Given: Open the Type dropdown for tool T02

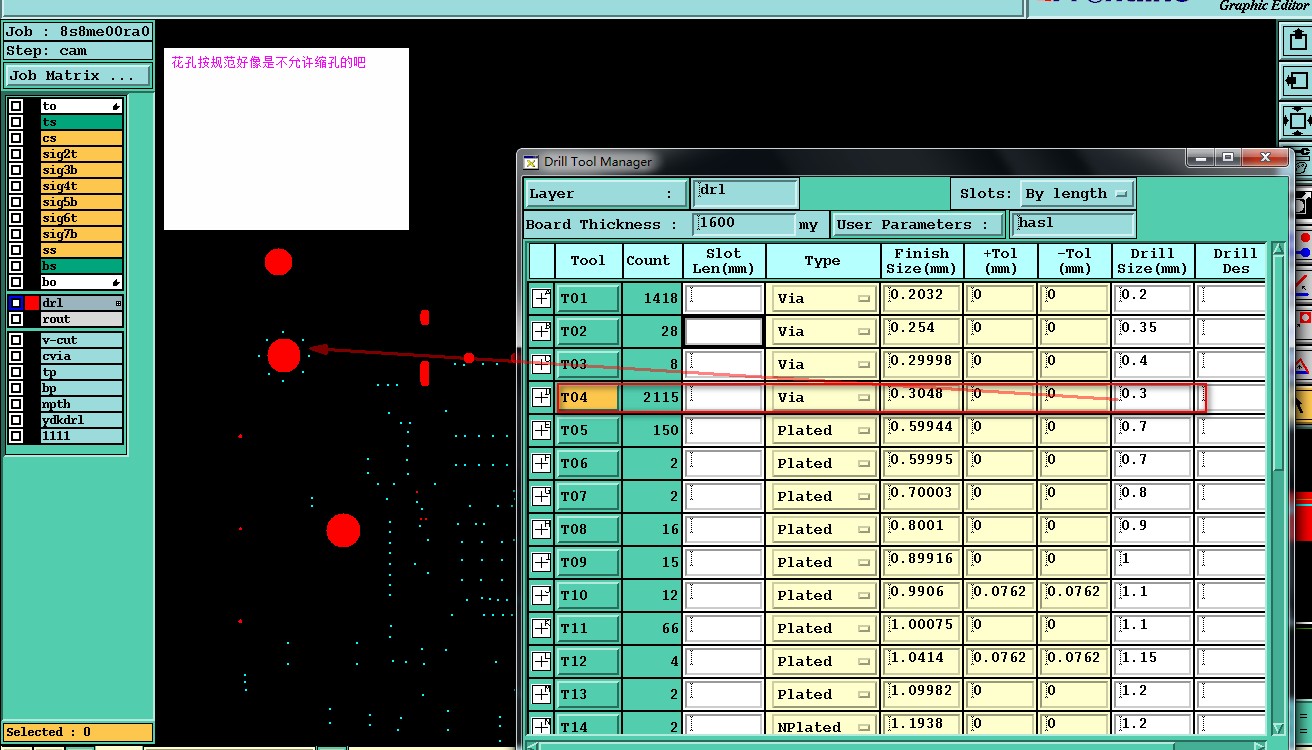Looking at the screenshot, I should coord(822,331).
